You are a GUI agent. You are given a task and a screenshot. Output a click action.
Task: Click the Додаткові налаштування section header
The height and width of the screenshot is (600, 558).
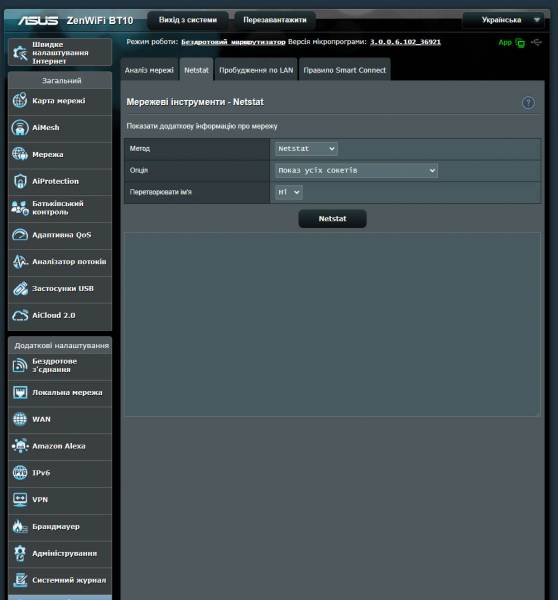(x=60, y=346)
